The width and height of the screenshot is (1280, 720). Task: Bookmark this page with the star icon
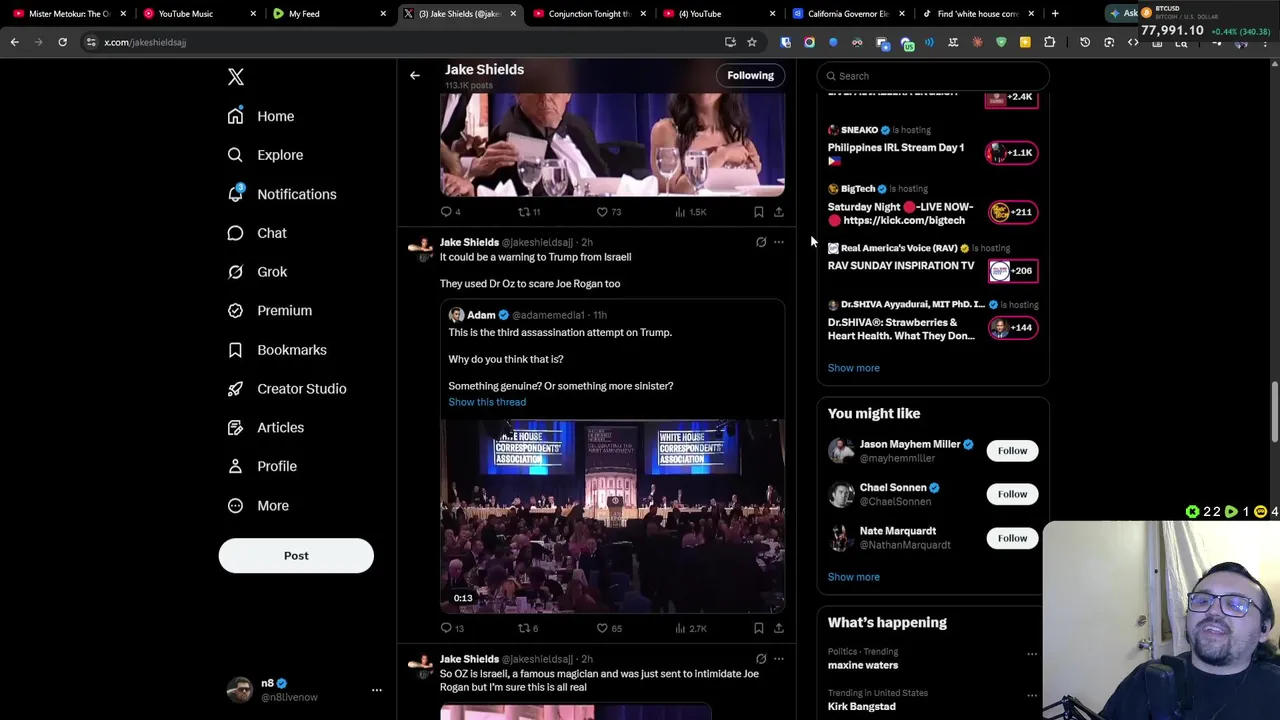(x=752, y=42)
